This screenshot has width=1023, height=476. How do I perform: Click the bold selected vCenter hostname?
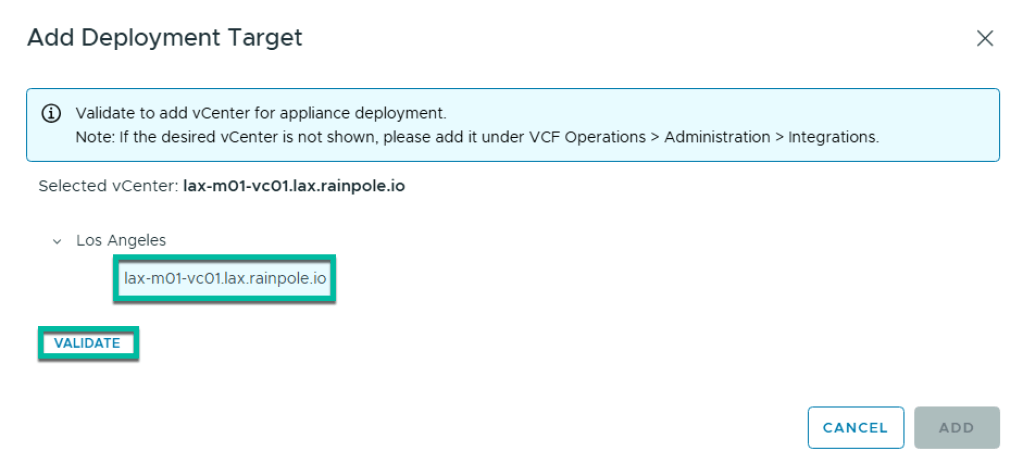294,187
